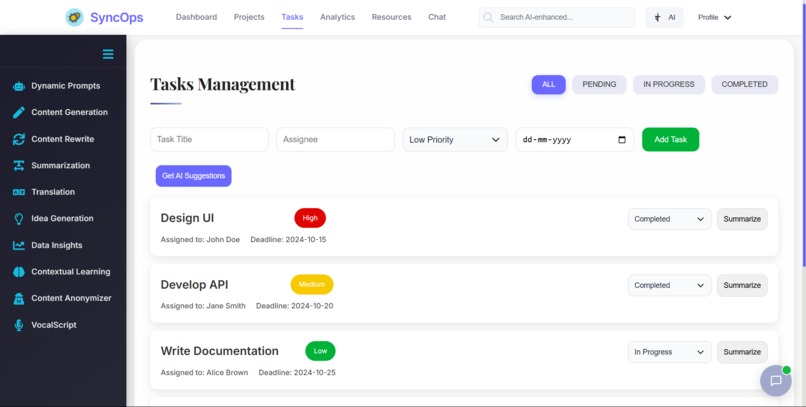Click 'Deadline: 2024-10-25' text
806x407 pixels.
297,373
